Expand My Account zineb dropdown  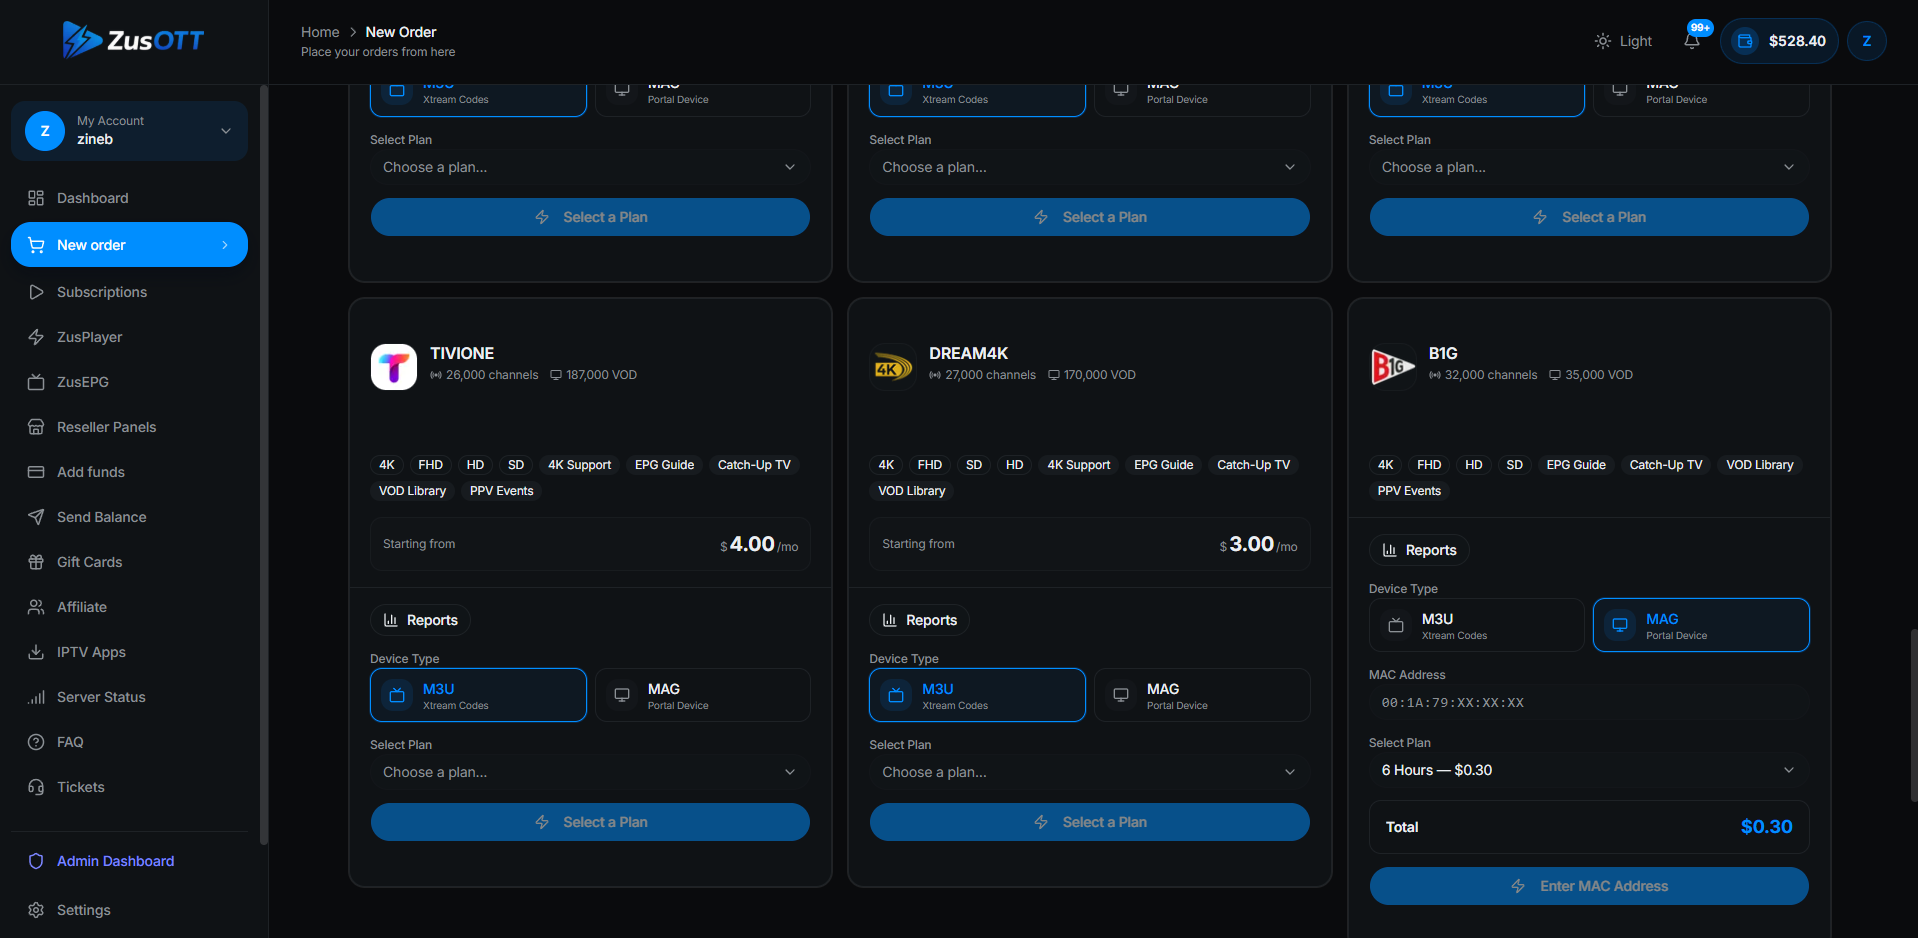click(x=129, y=130)
